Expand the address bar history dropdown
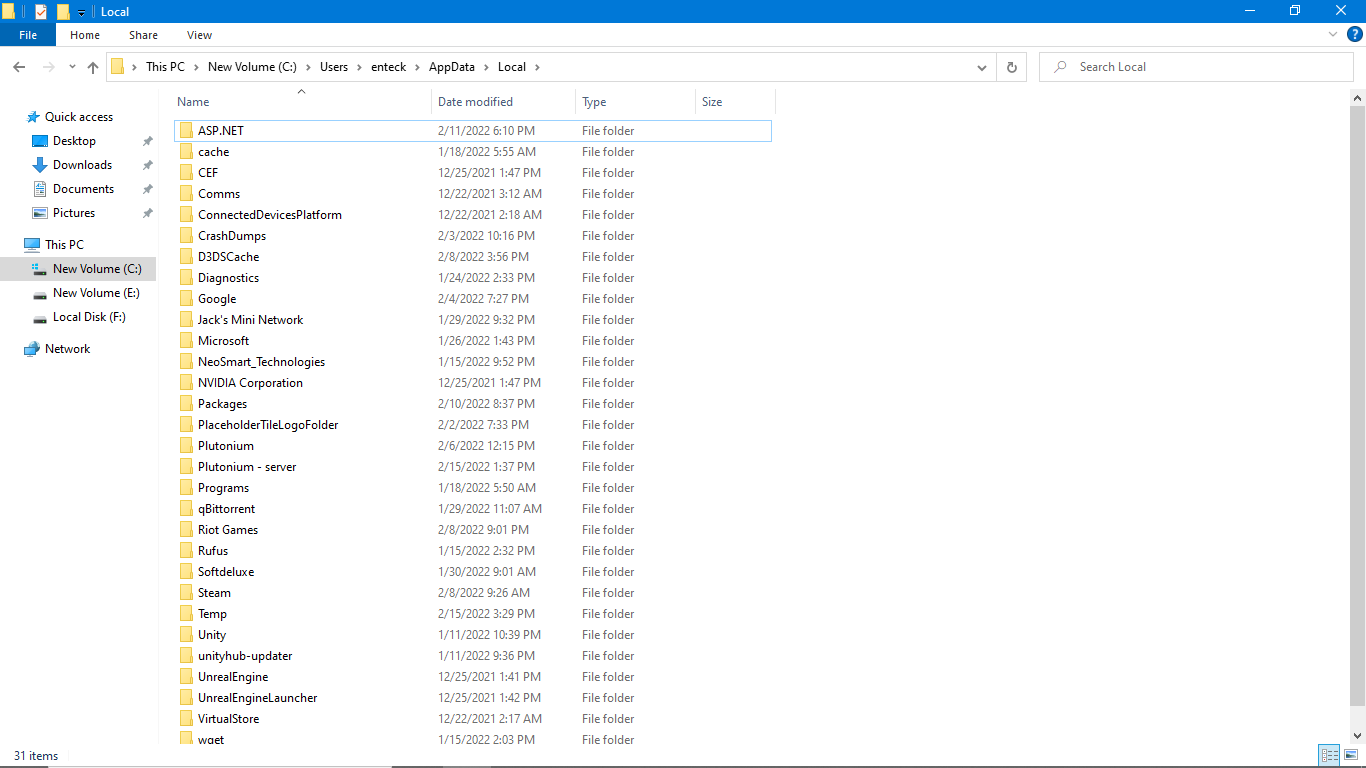Screen dimensions: 1366x768 982,67
